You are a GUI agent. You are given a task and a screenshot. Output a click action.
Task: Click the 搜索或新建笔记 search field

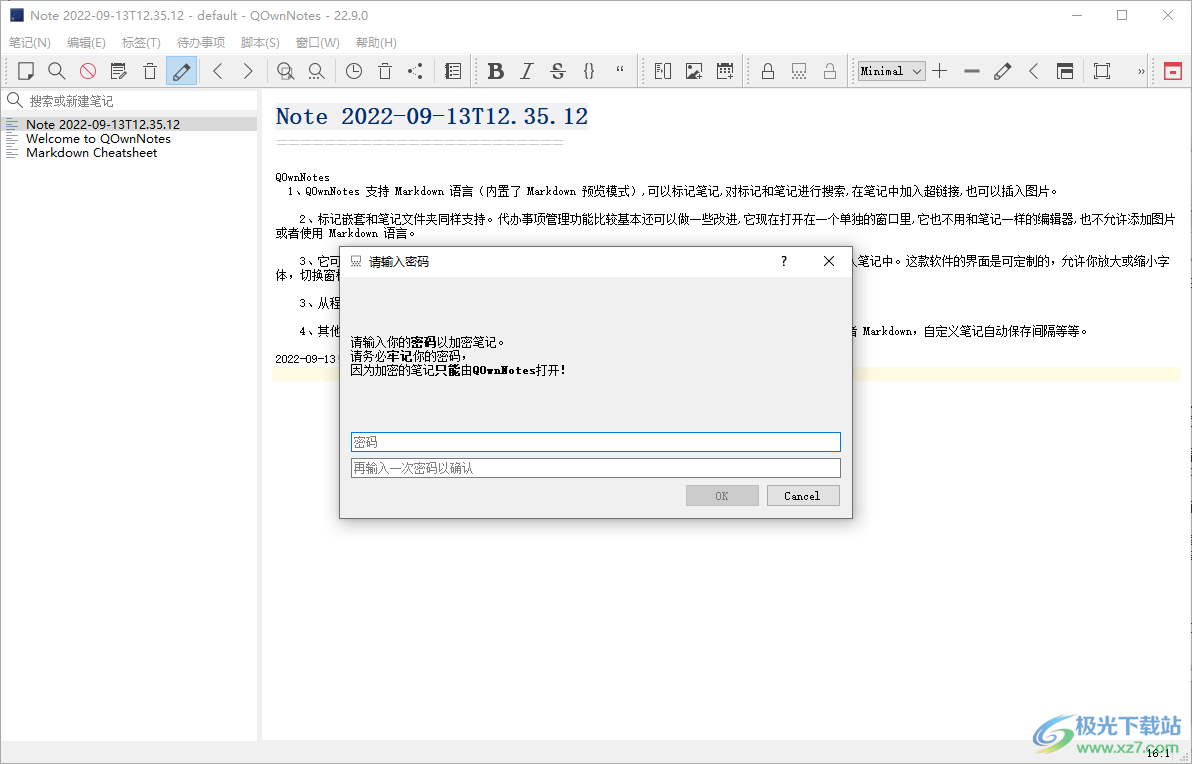(131, 100)
